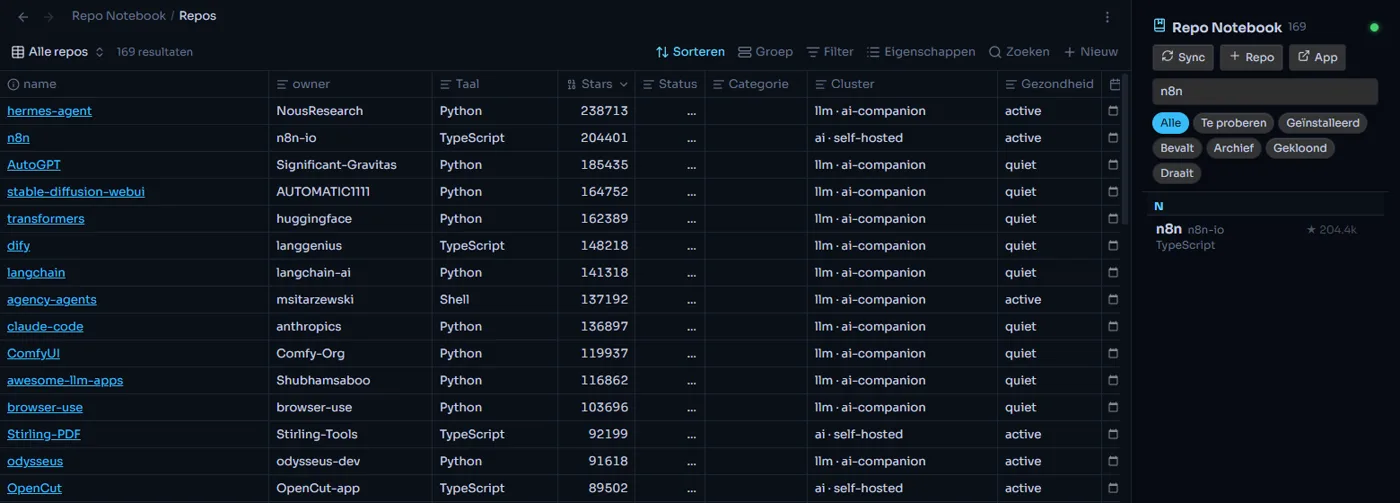The width and height of the screenshot is (1400, 503).
Task: Open the three-dot page options menu
Action: pos(1107,17)
